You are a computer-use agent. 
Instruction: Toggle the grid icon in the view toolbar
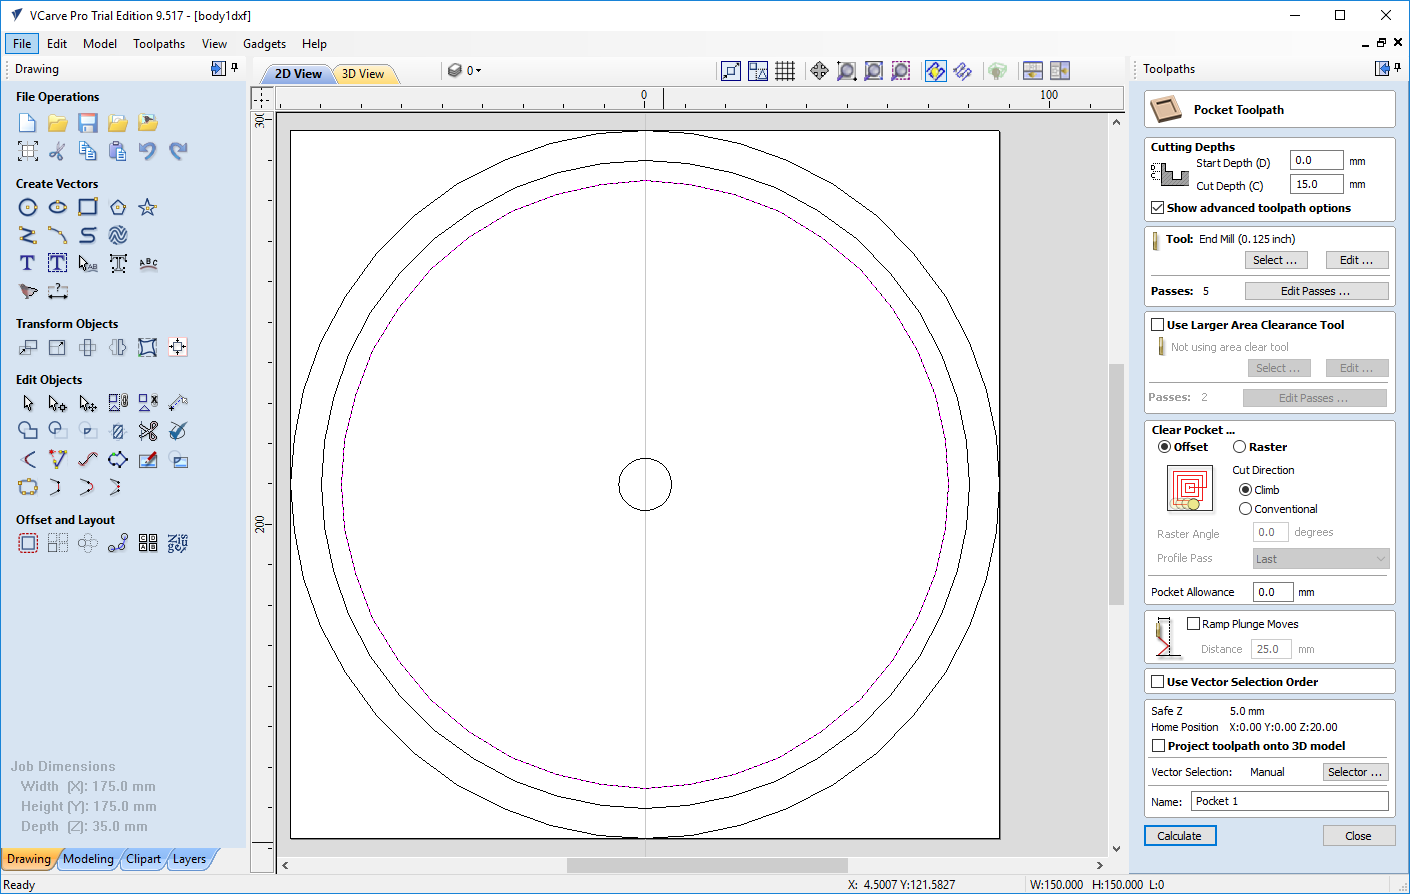[785, 71]
